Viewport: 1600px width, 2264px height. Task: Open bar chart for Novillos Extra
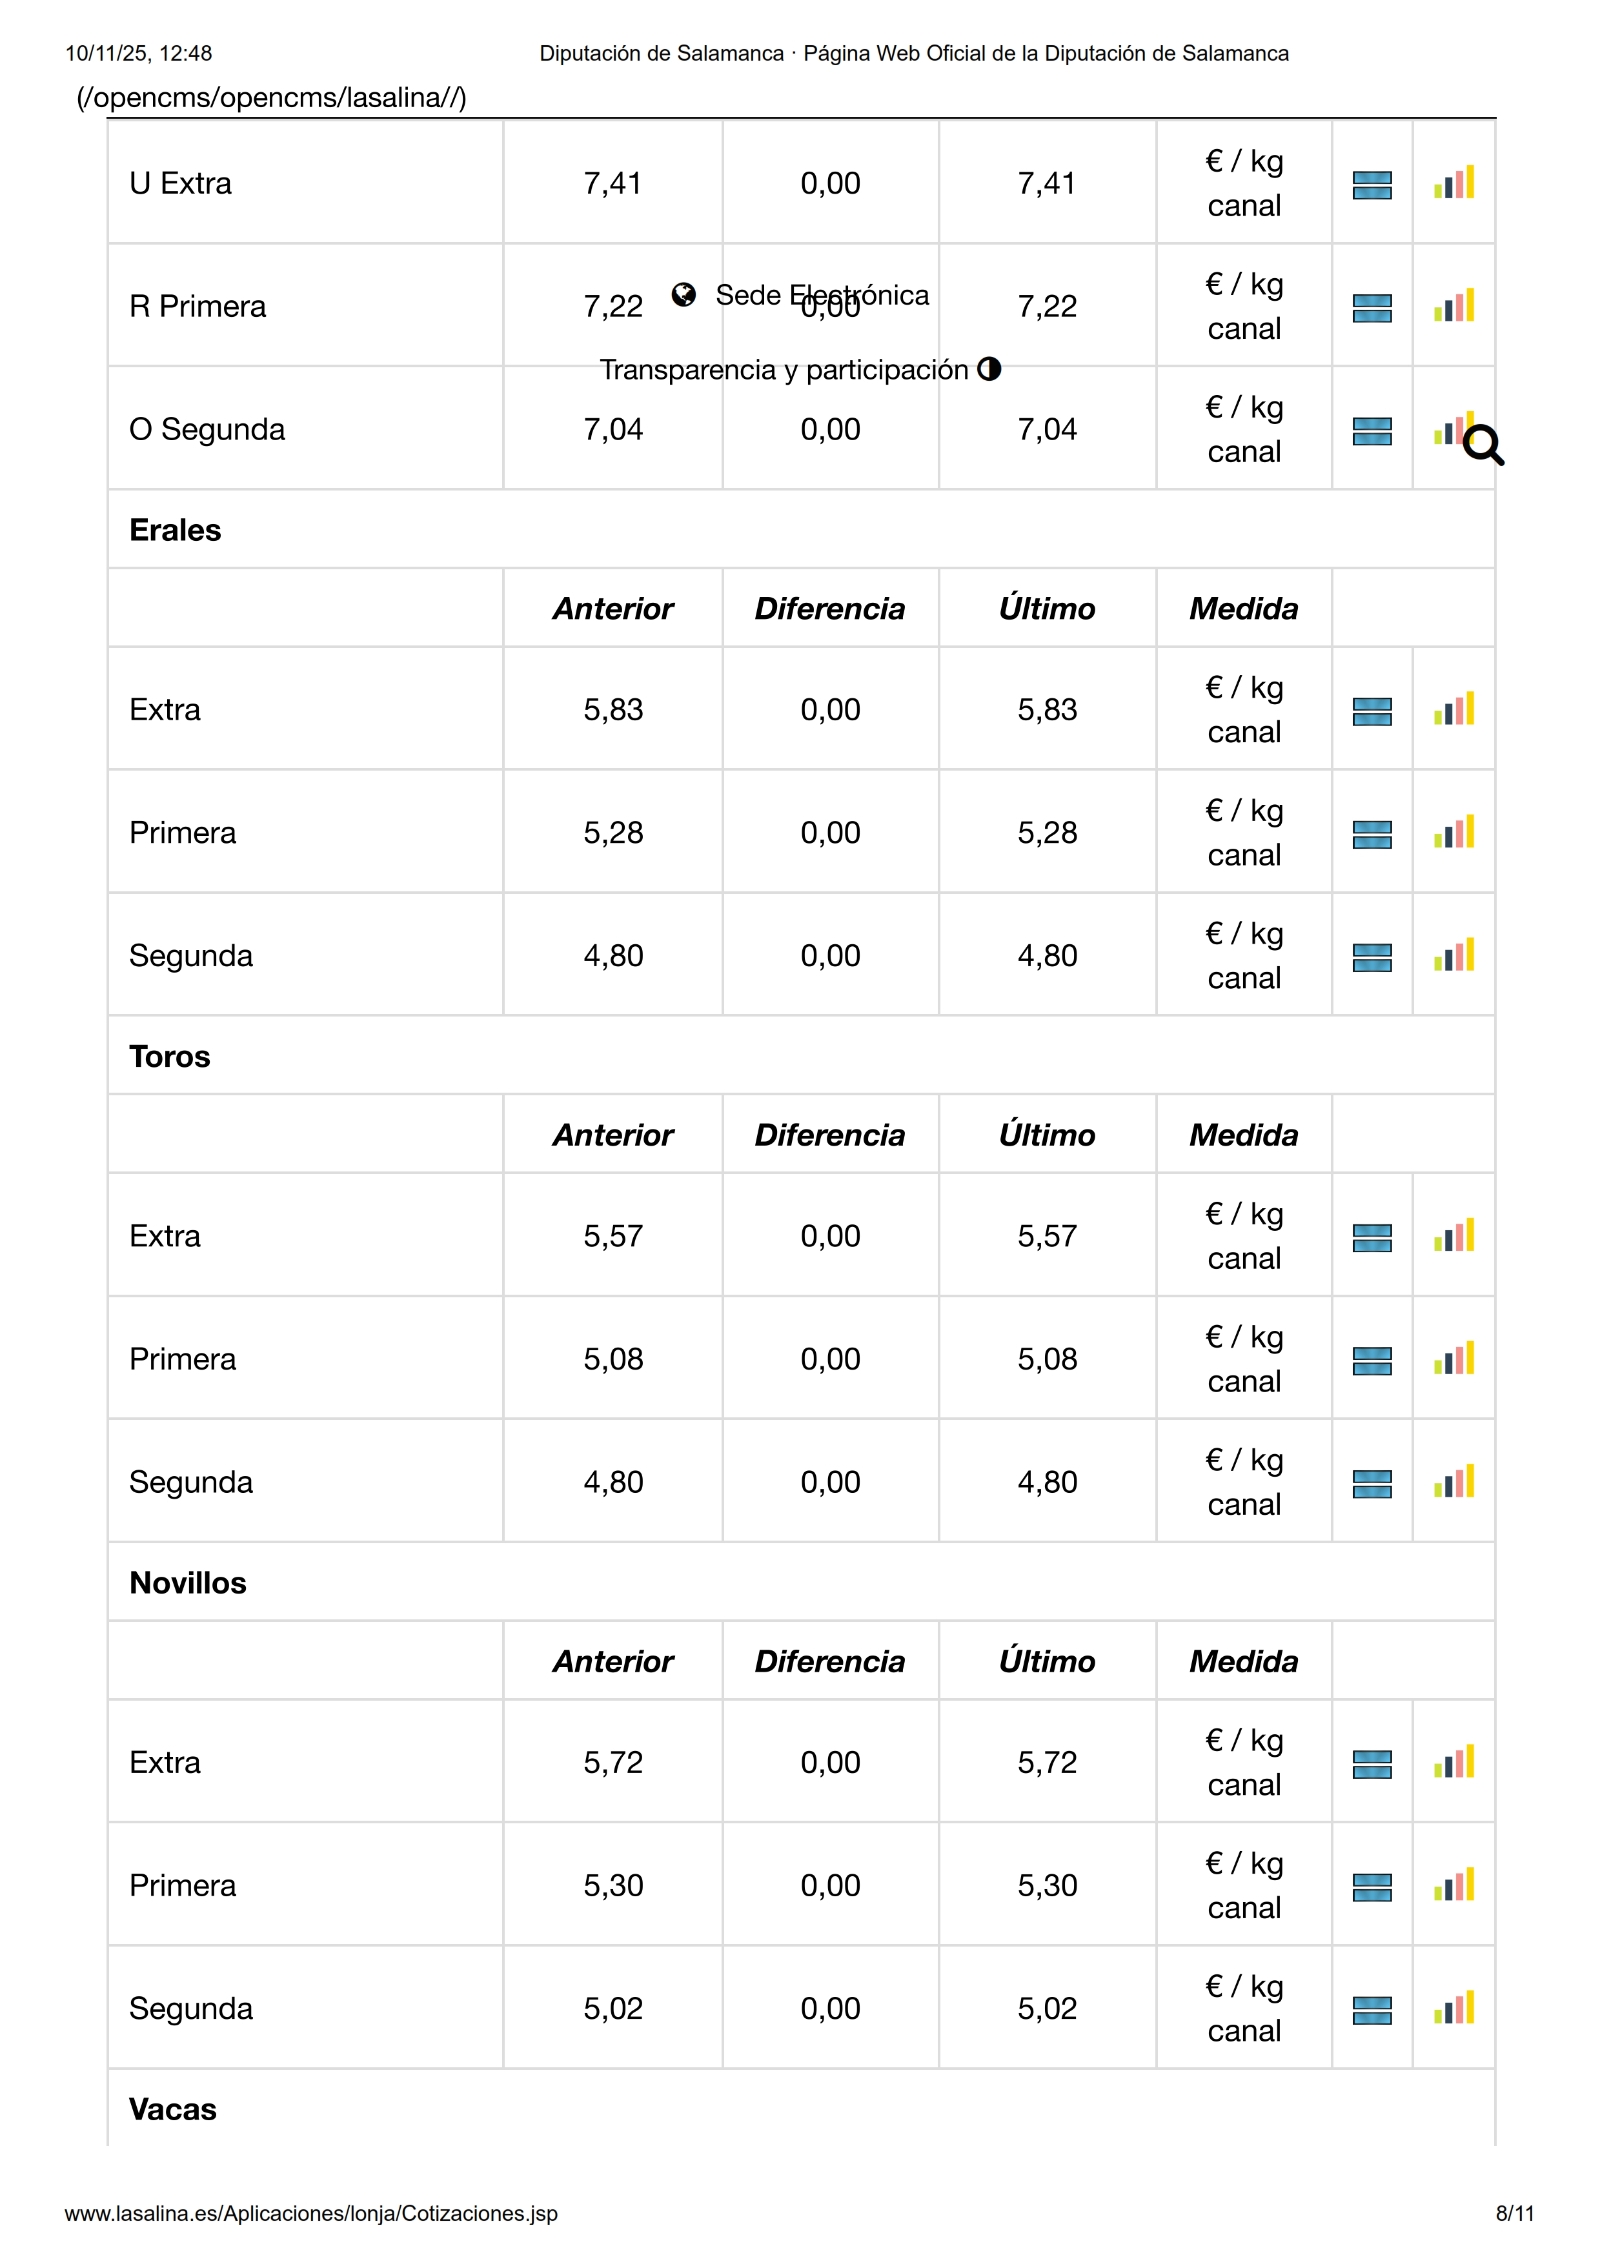click(x=1453, y=1762)
